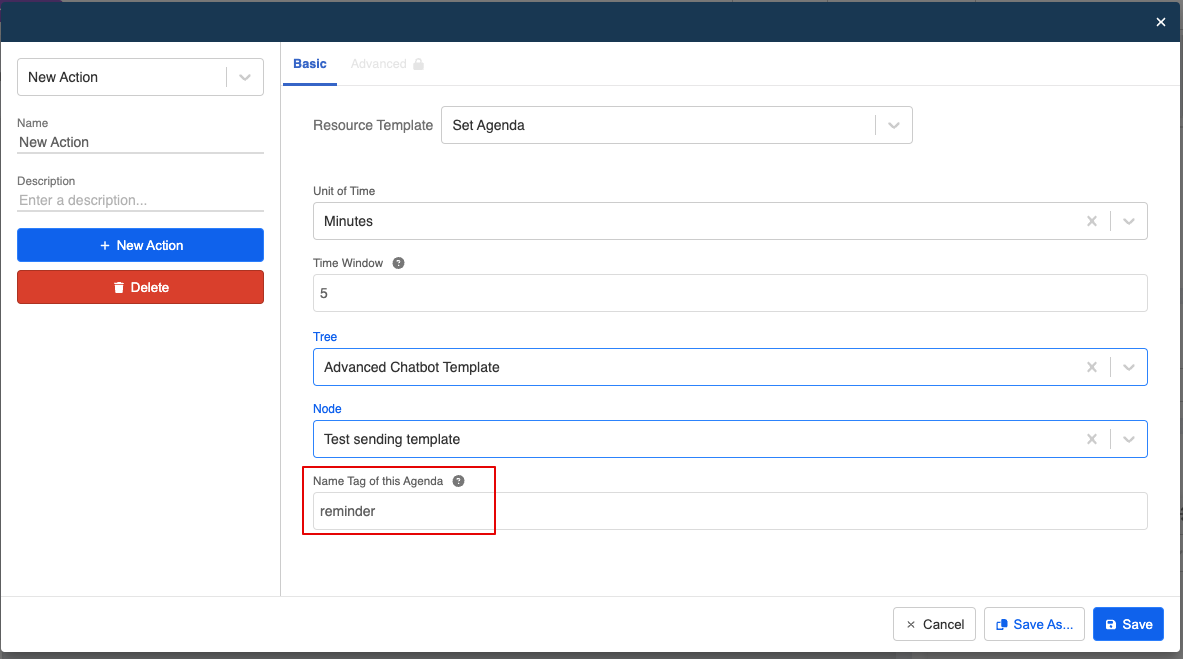
Task: Clear the Unit of Time selection
Action: [x=1092, y=221]
